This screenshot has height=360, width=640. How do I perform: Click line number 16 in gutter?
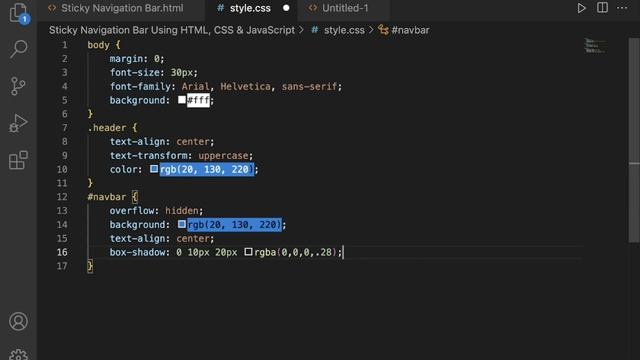(62, 252)
